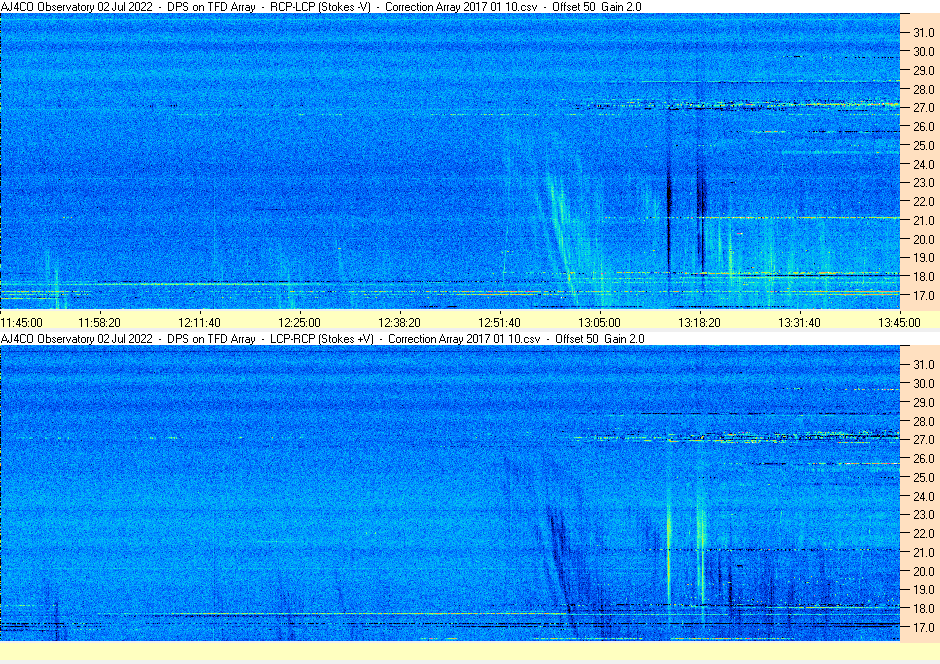Screen dimensions: 940x664
Task: Click the 12:25:00 time axis label
Action: [x=299, y=322]
